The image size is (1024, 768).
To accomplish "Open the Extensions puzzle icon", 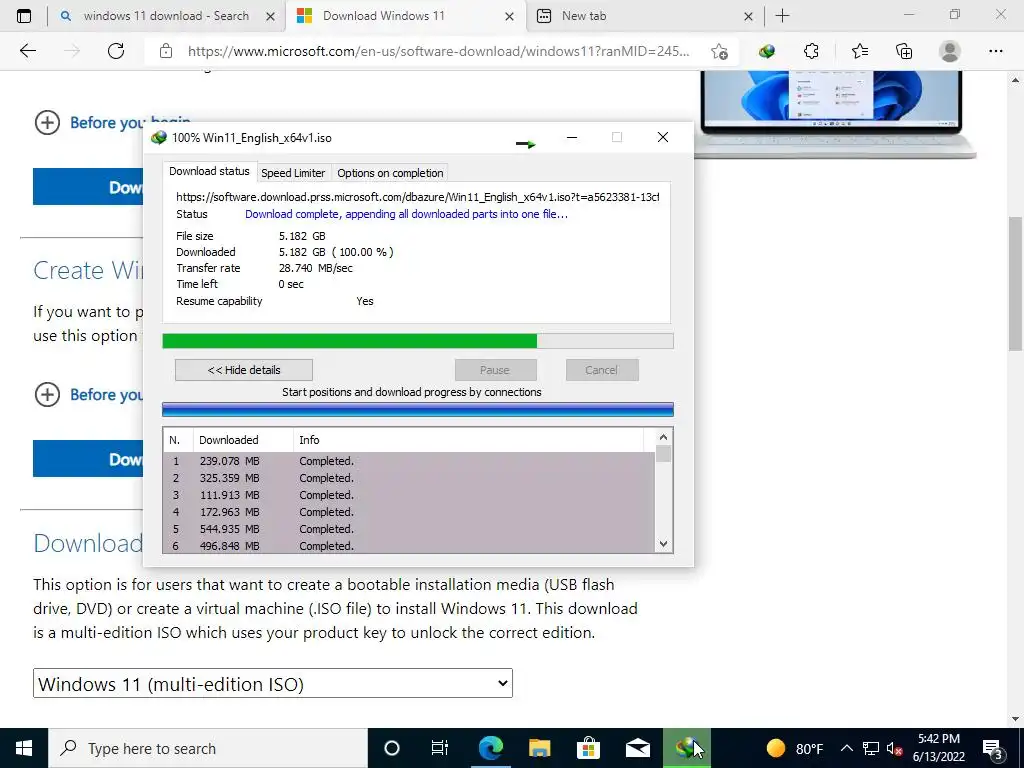I will (x=811, y=51).
